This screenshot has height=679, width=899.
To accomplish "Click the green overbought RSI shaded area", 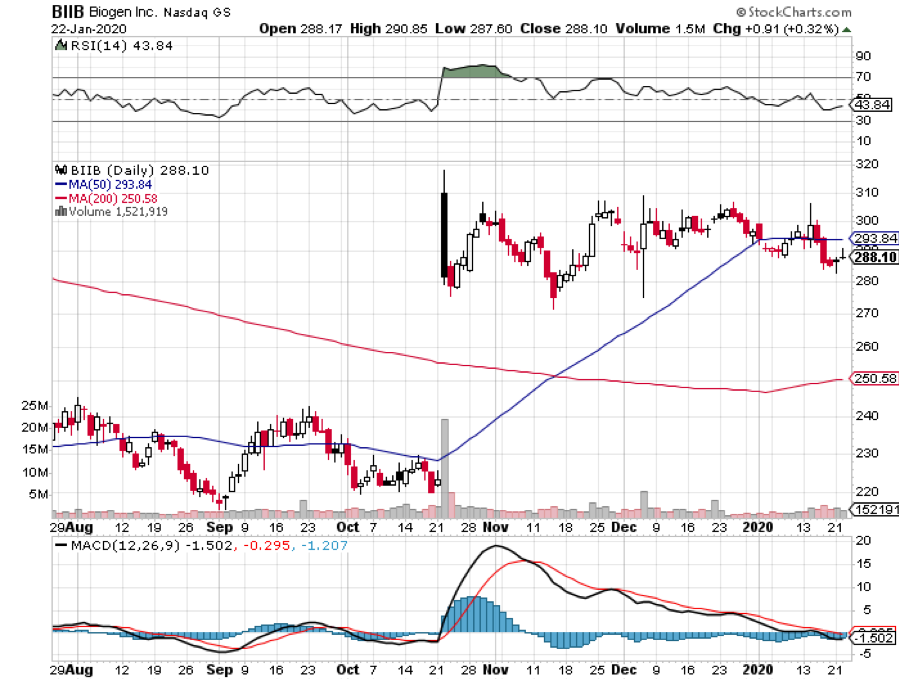I will (475, 72).
